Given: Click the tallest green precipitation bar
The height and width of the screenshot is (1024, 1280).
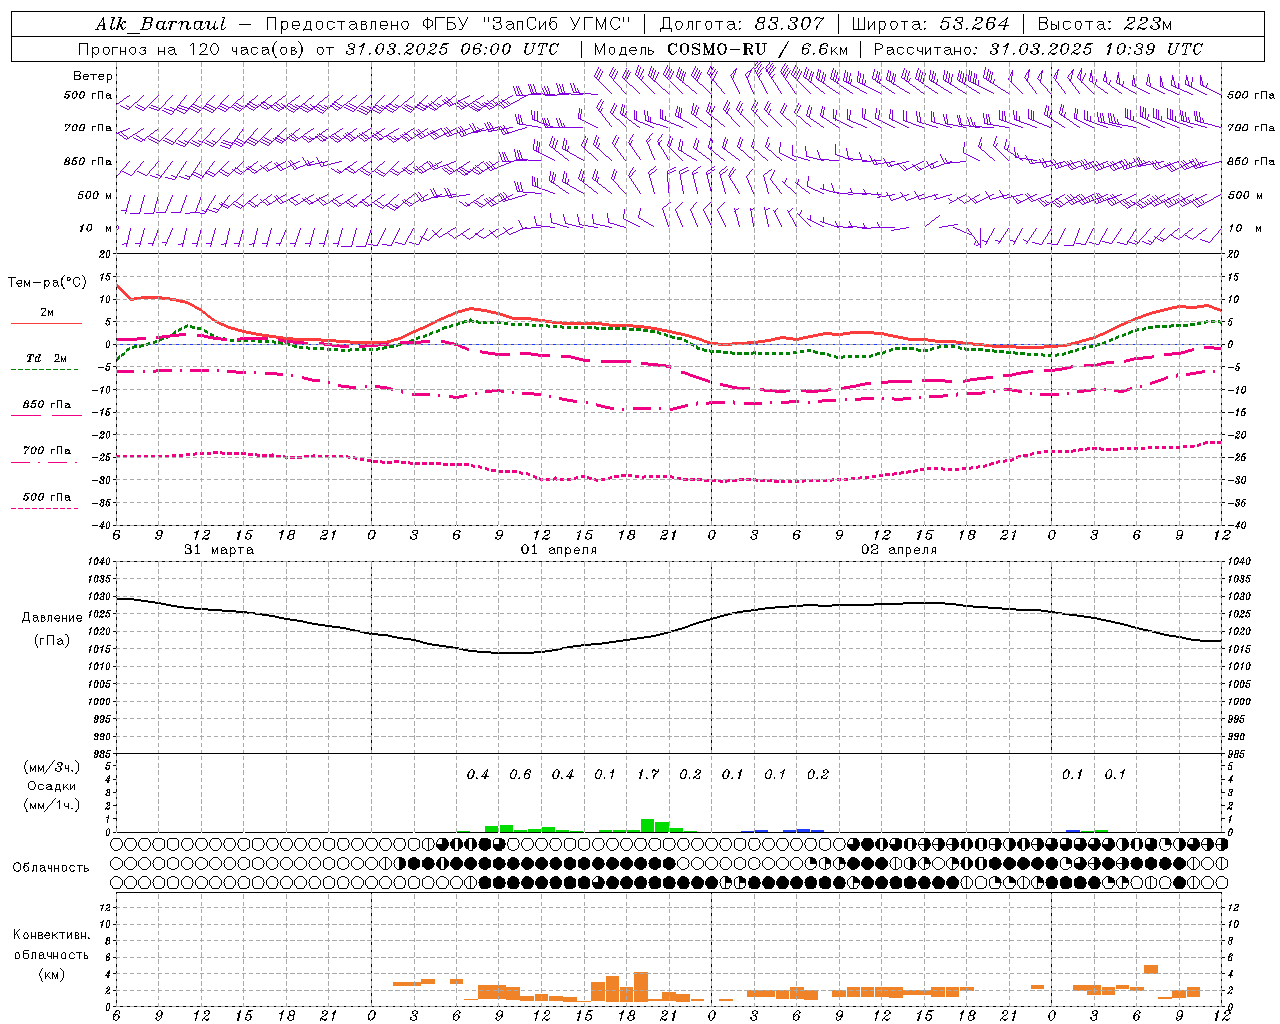Looking at the screenshot, I should [648, 825].
